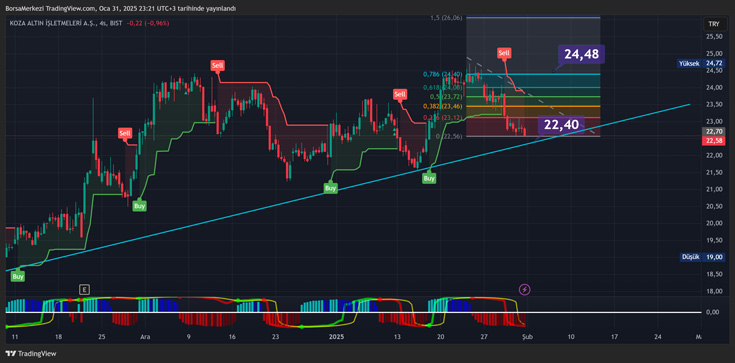Click the Buy signal above 2025 label
Viewport: 735px width, 363px height.
[330, 188]
